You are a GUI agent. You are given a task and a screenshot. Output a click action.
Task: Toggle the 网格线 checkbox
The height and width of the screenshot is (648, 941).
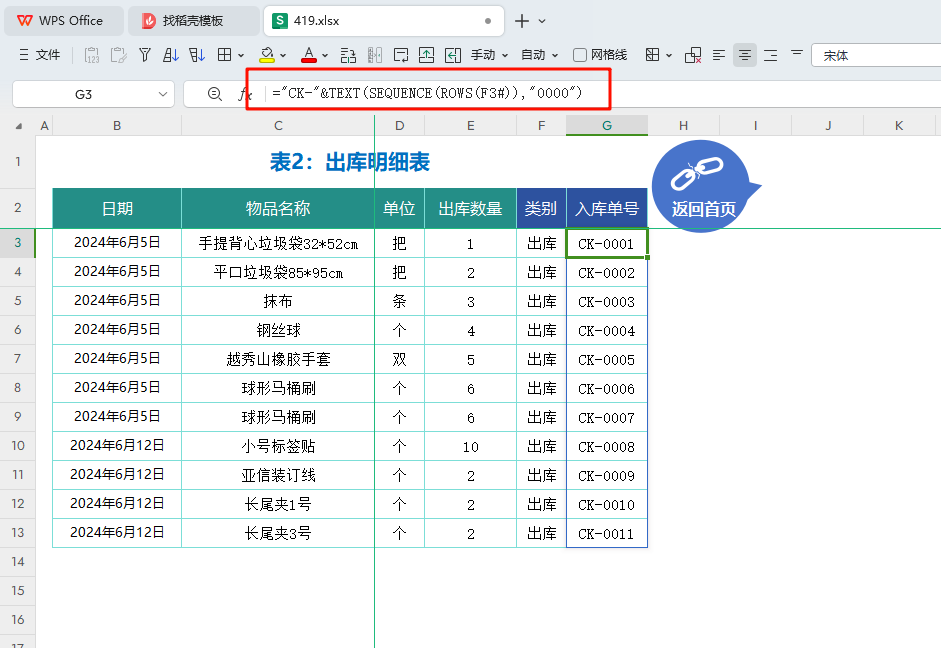pos(580,55)
